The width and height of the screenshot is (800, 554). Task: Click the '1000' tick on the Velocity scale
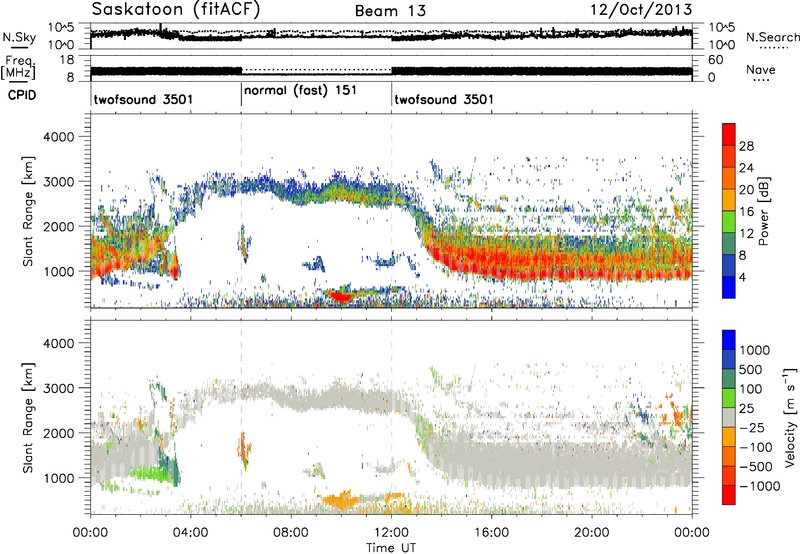click(x=754, y=350)
